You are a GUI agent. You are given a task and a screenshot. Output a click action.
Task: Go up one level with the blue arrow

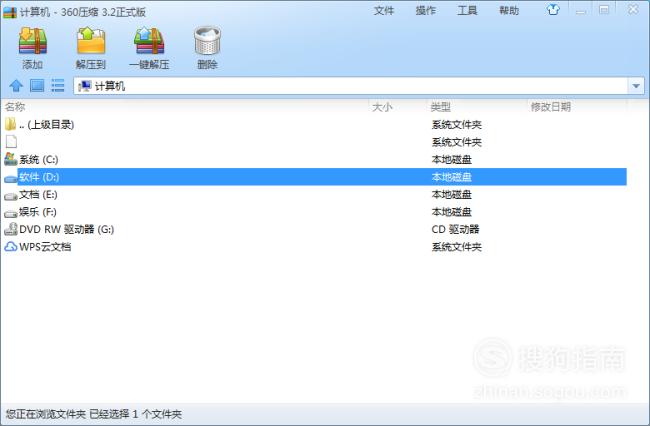coord(16,86)
